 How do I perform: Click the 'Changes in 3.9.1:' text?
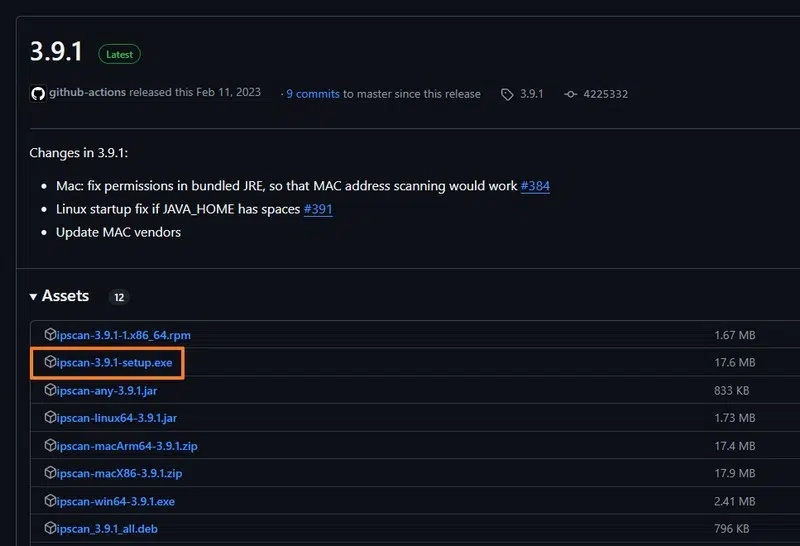(x=79, y=153)
